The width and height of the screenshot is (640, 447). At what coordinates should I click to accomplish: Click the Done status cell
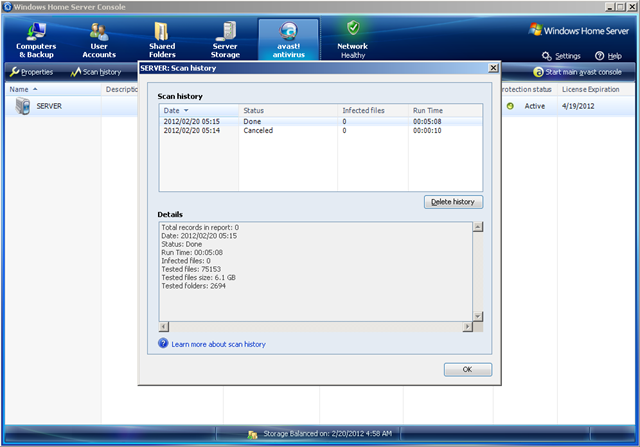click(252, 121)
